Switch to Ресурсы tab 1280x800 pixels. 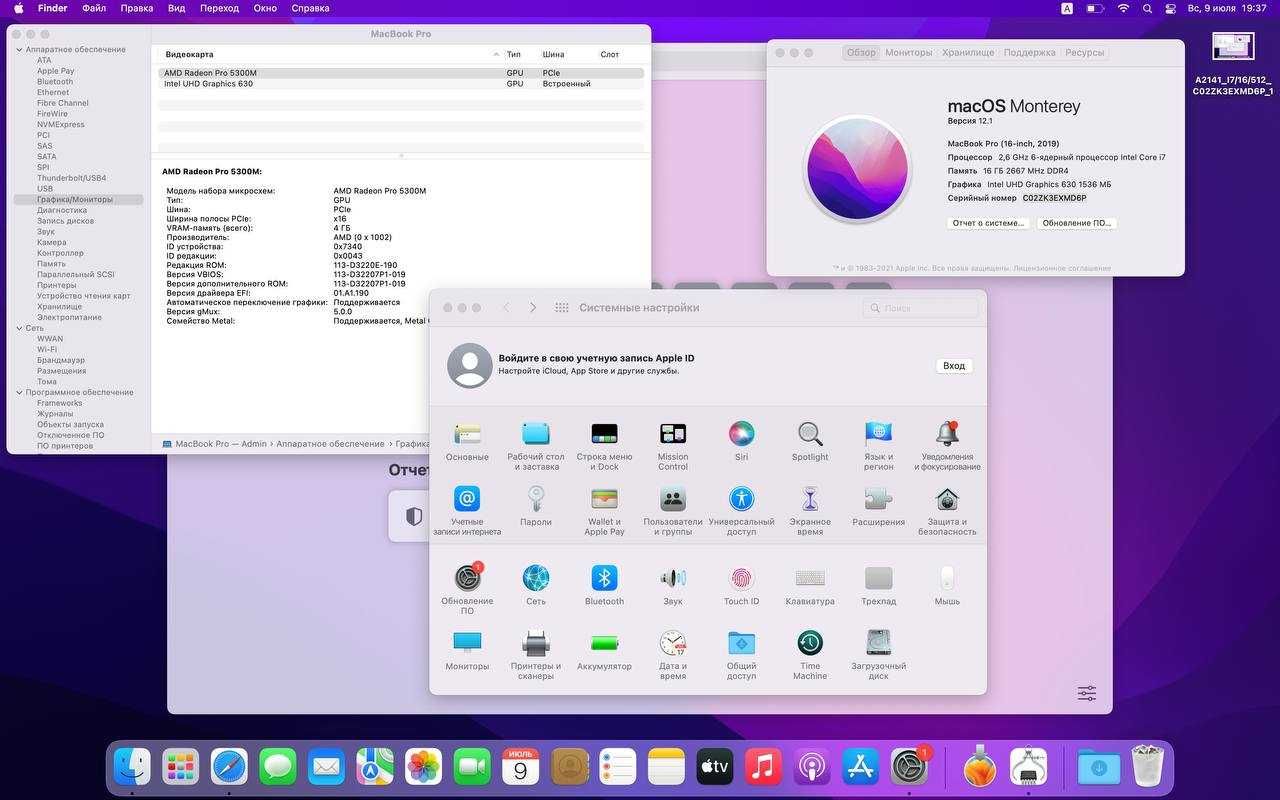coord(1085,52)
